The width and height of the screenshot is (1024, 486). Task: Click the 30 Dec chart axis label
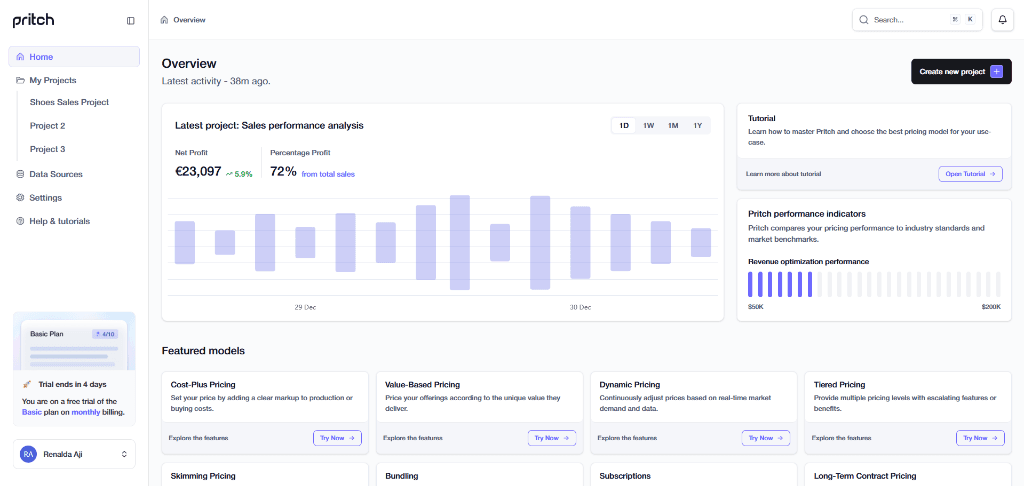[x=580, y=307]
